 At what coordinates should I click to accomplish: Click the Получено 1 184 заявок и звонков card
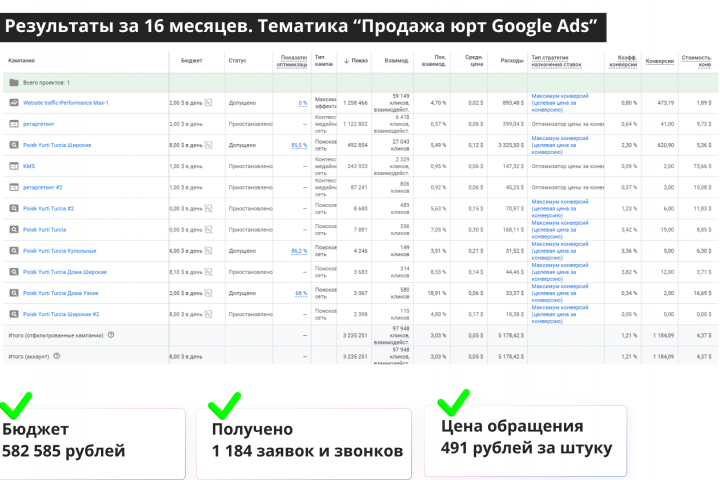click(304, 444)
